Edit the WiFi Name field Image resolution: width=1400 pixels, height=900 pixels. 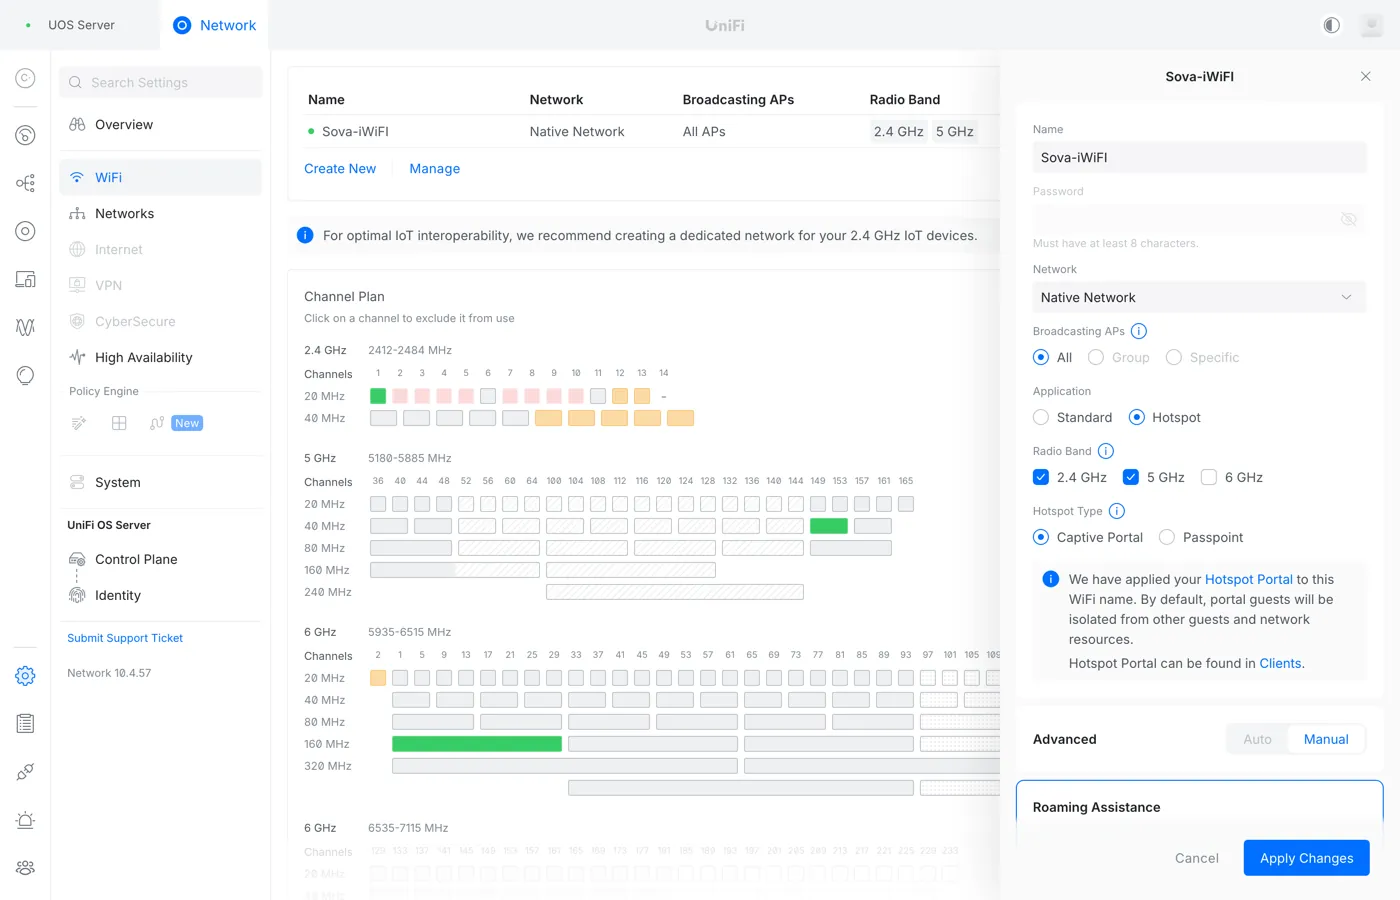point(1199,157)
